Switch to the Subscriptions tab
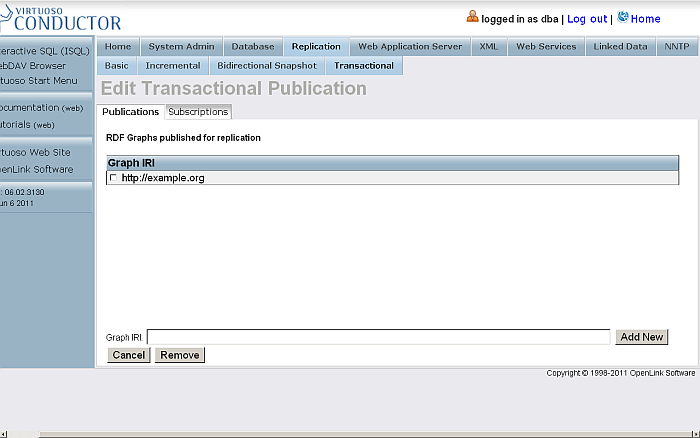700x438 pixels. click(198, 112)
